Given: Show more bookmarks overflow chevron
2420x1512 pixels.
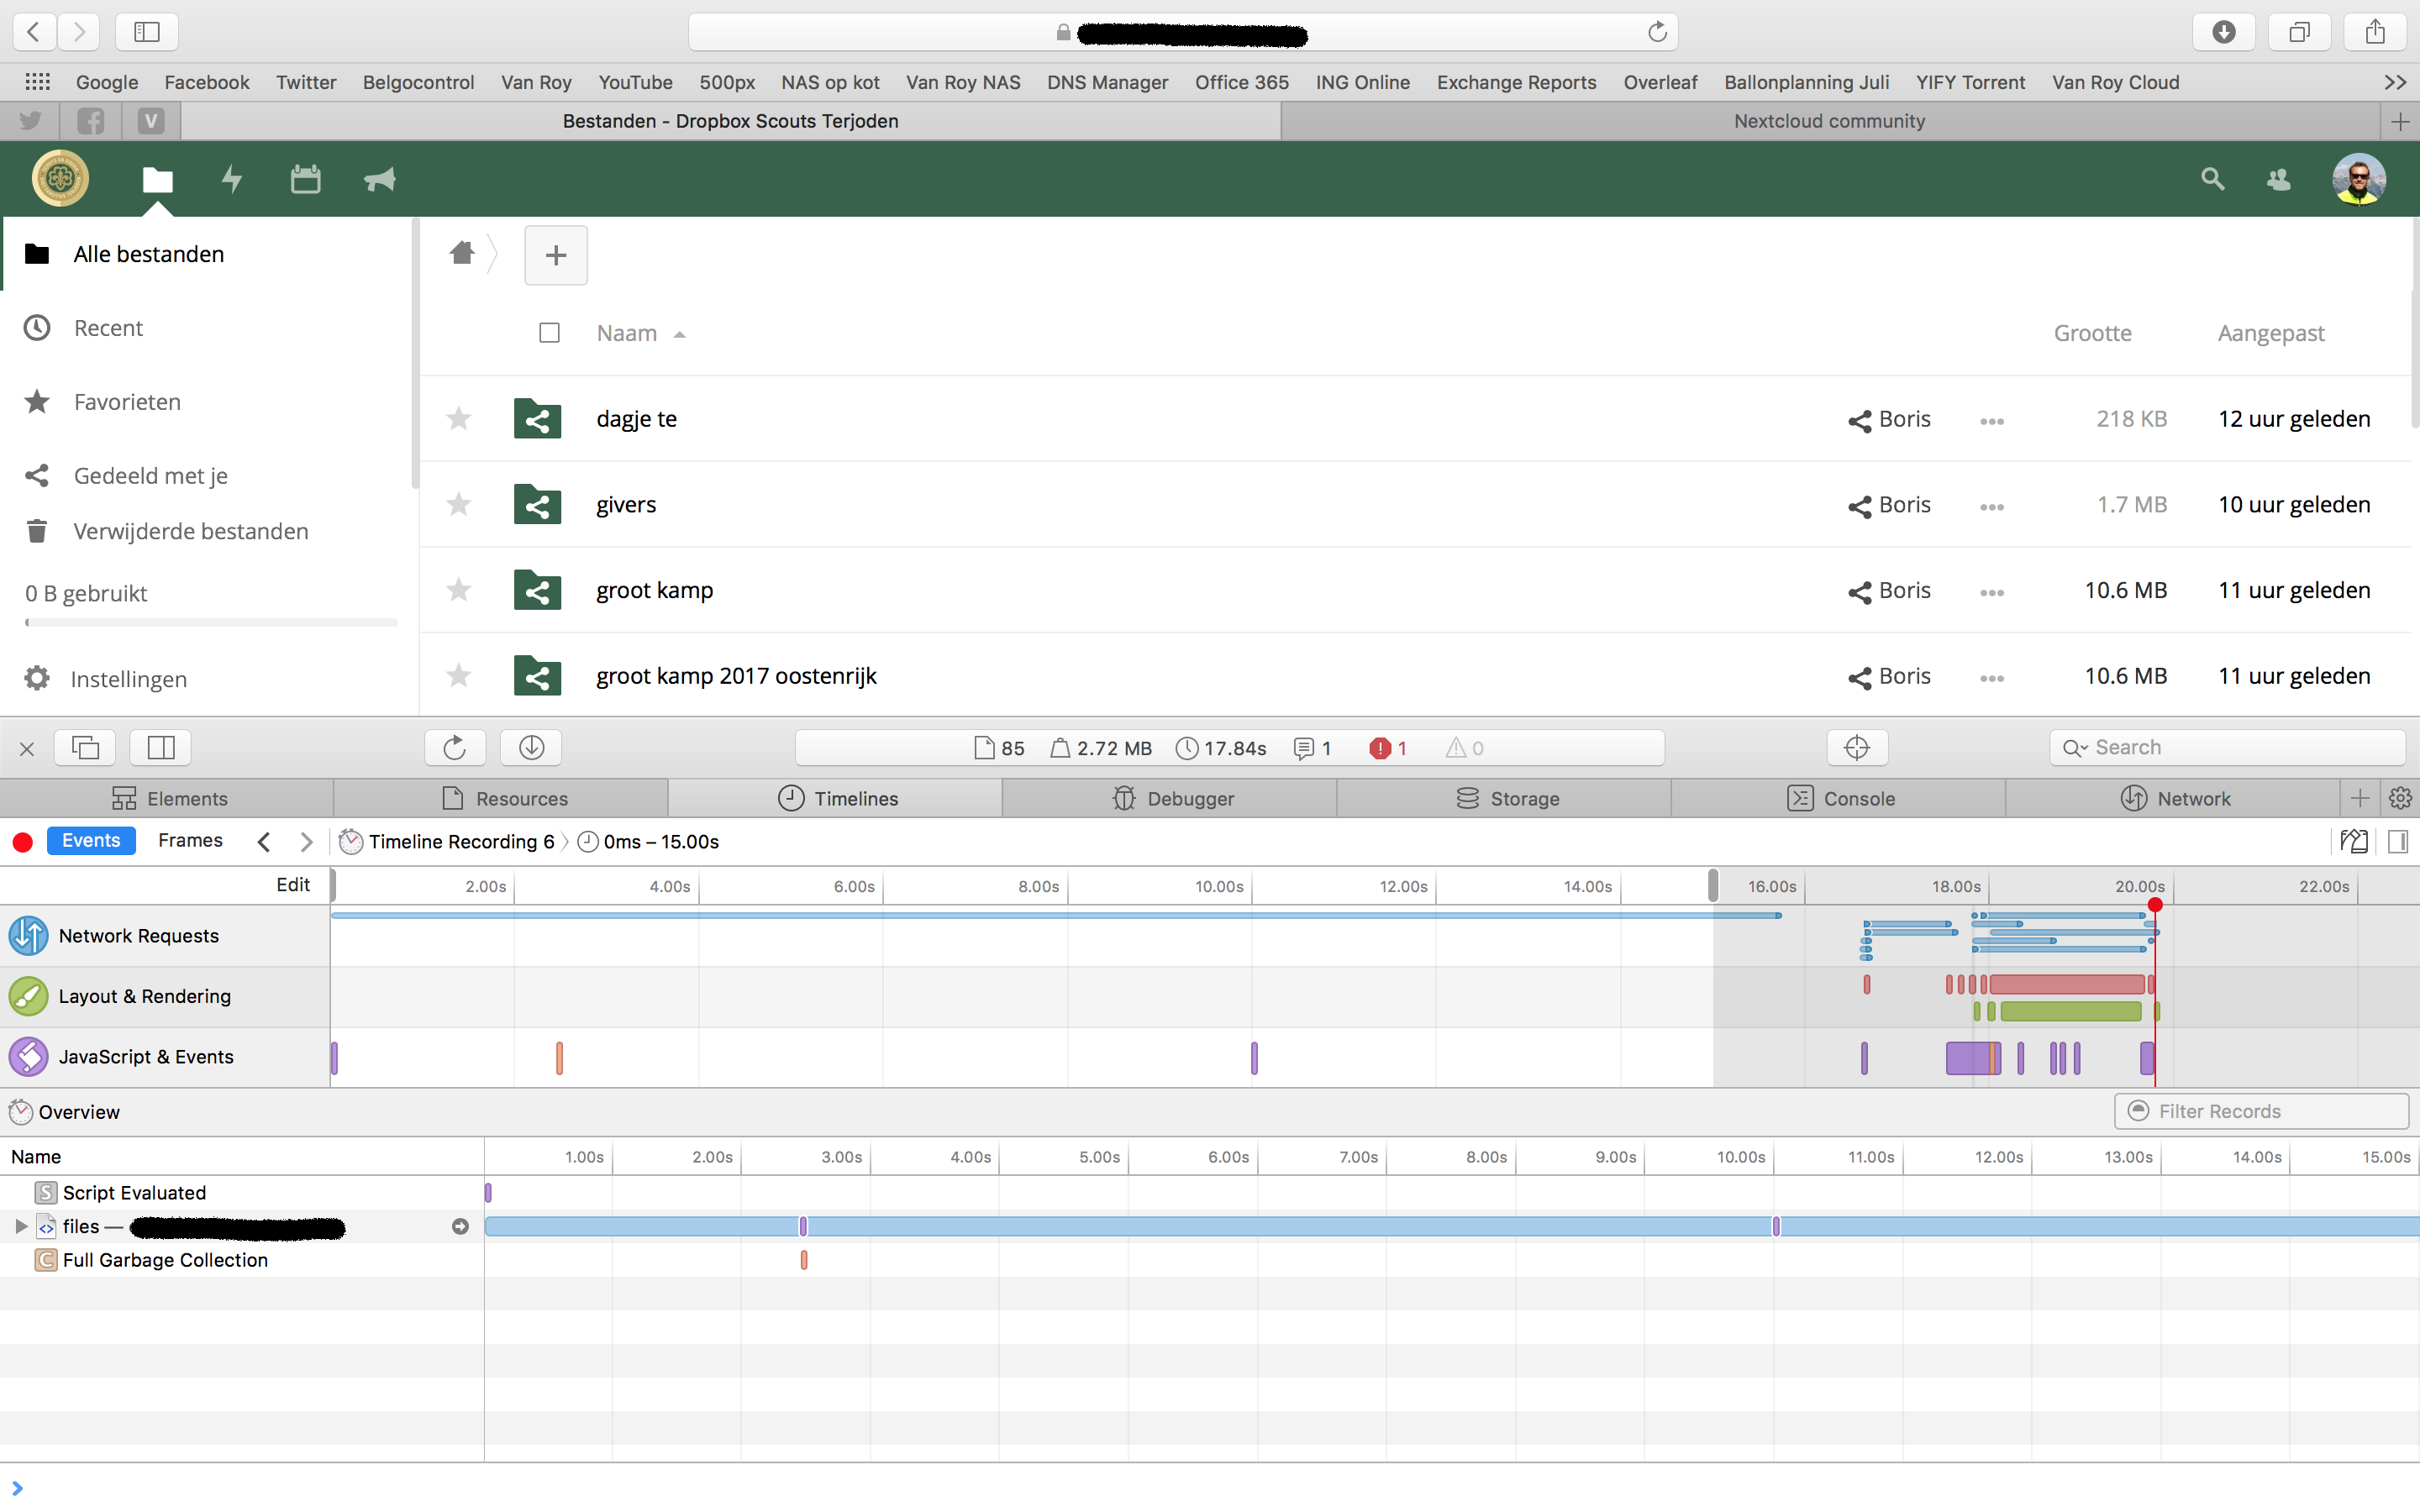Looking at the screenshot, I should pos(2394,82).
